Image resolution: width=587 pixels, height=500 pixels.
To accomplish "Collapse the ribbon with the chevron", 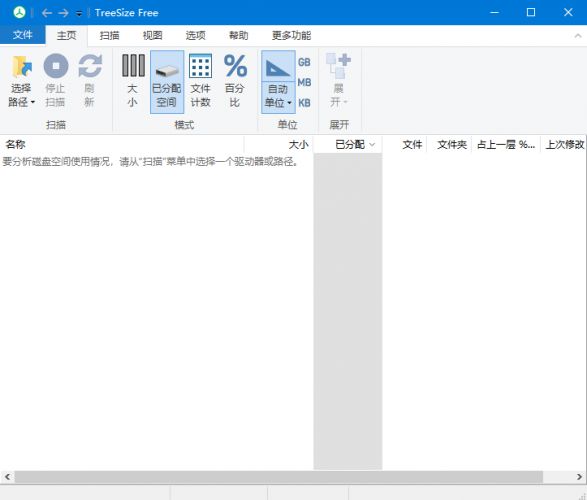I will pos(578,36).
